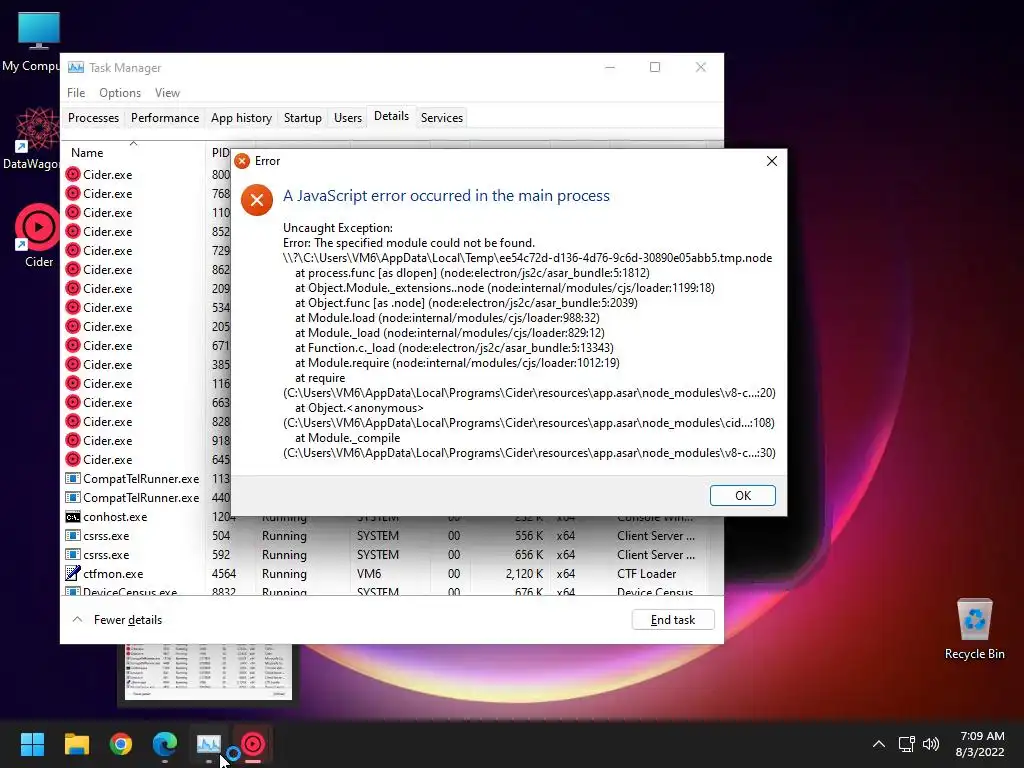The image size is (1024, 768).
Task: Open the My Computer desktop icon
Action: point(31,42)
